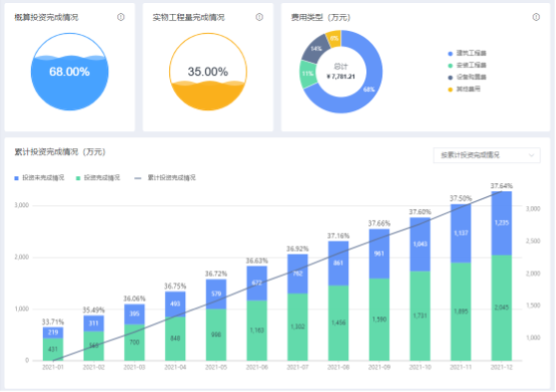
Task: Click the 37.50% label above 2021-11
Action: pyautogui.click(x=461, y=199)
